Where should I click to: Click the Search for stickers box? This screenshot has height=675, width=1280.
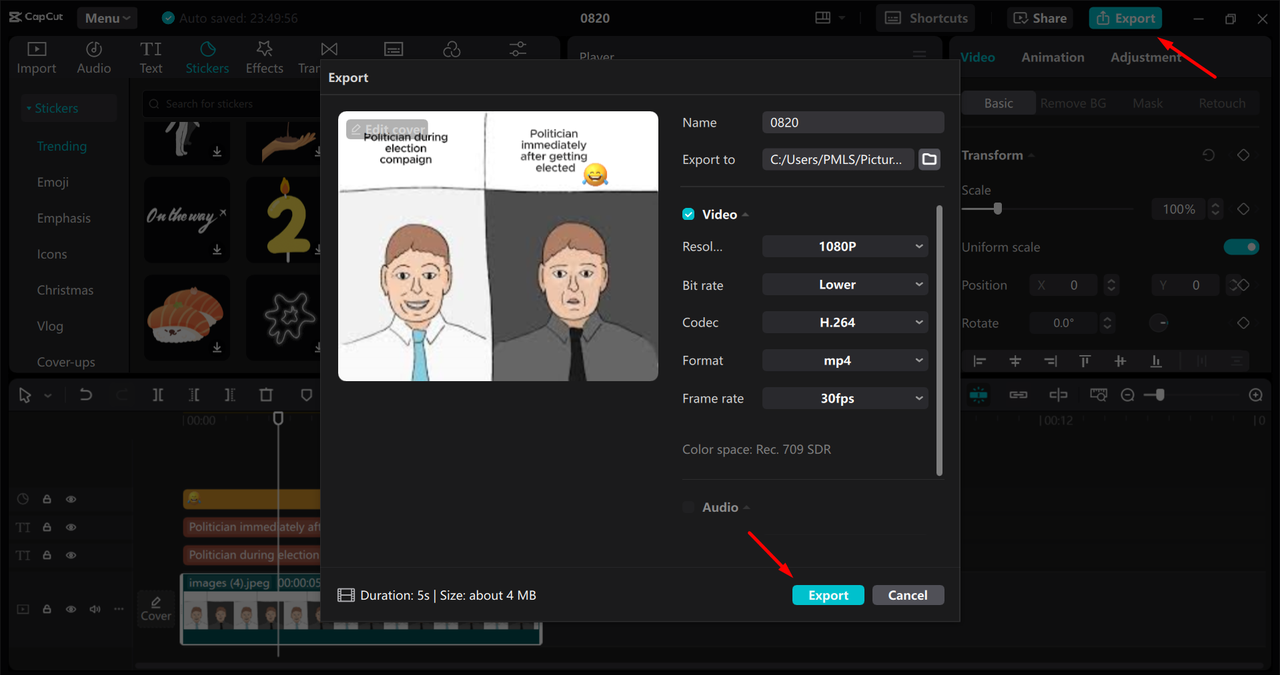pyautogui.click(x=232, y=103)
